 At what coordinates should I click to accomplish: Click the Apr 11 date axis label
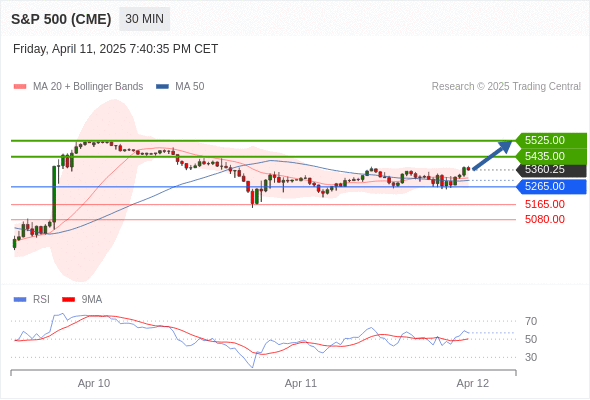[301, 383]
